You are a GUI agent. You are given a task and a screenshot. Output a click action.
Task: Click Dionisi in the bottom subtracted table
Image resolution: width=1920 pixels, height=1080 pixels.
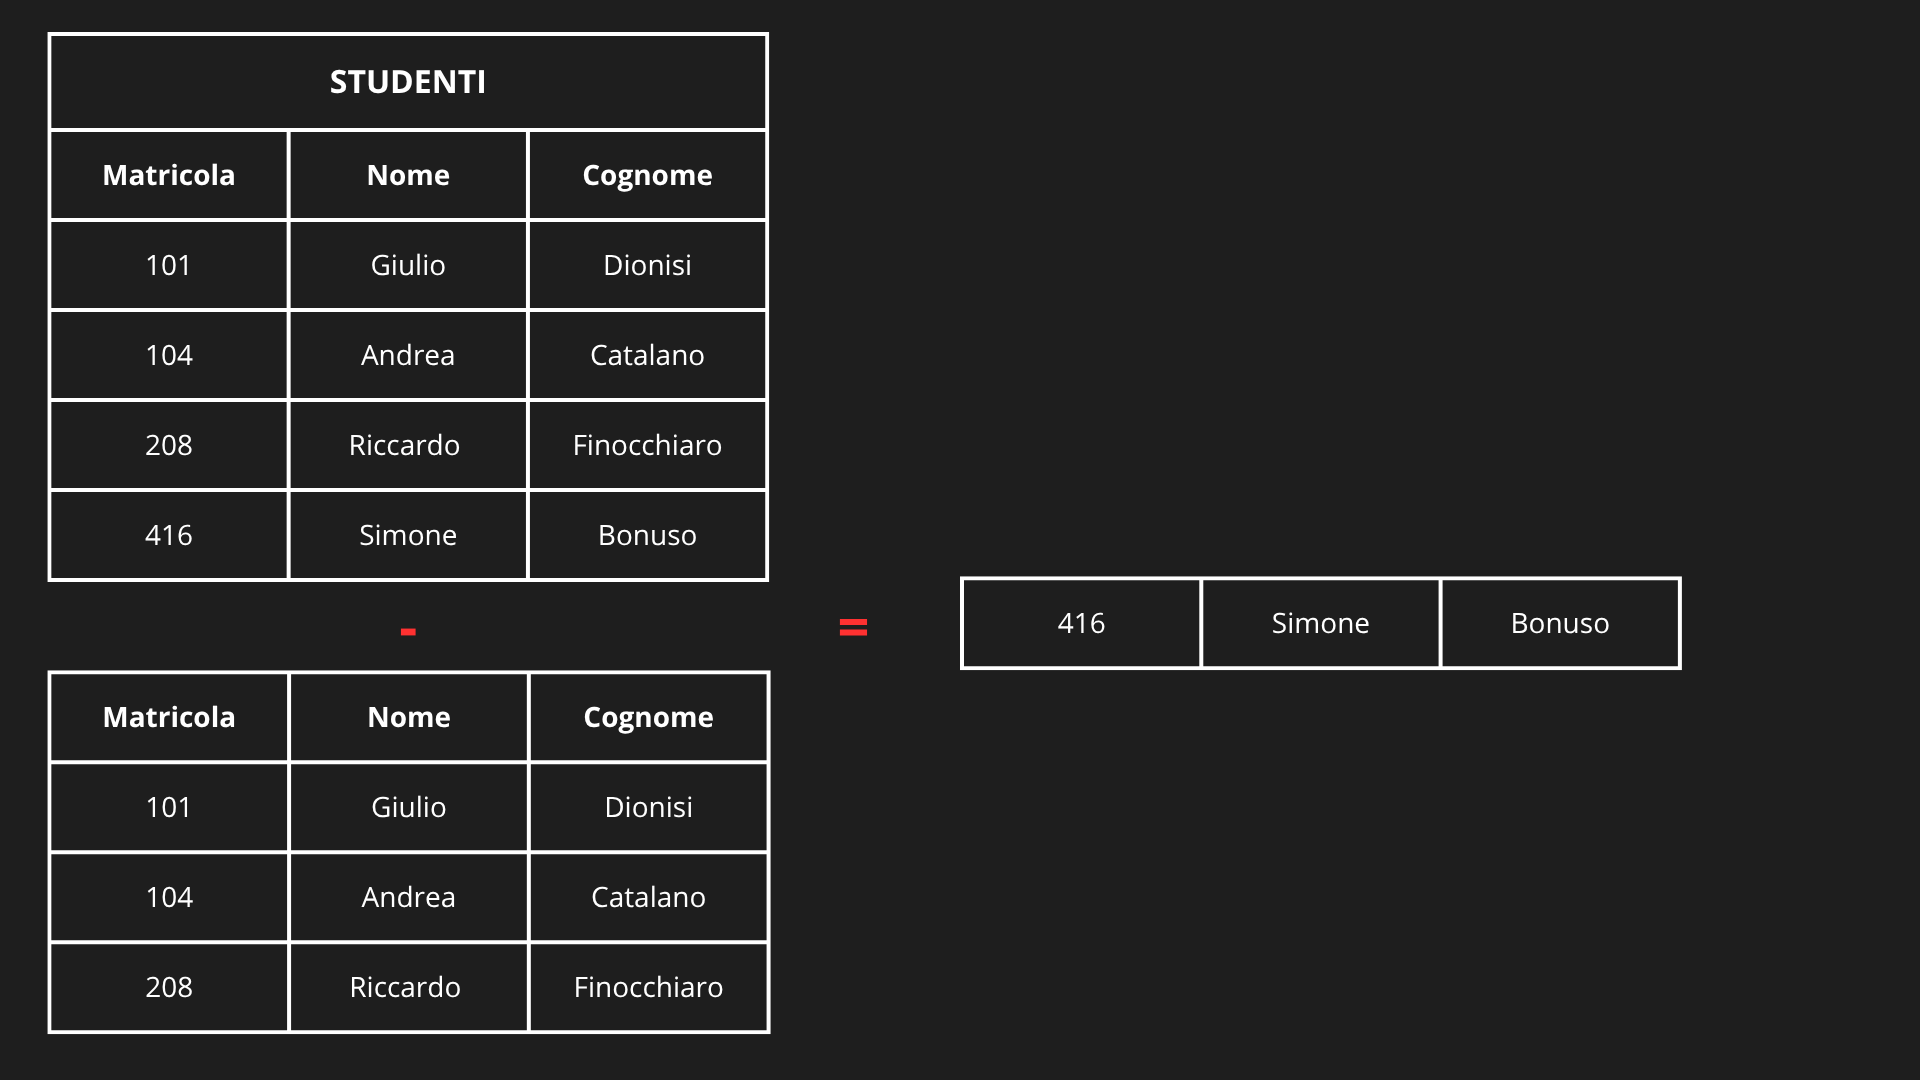[648, 807]
